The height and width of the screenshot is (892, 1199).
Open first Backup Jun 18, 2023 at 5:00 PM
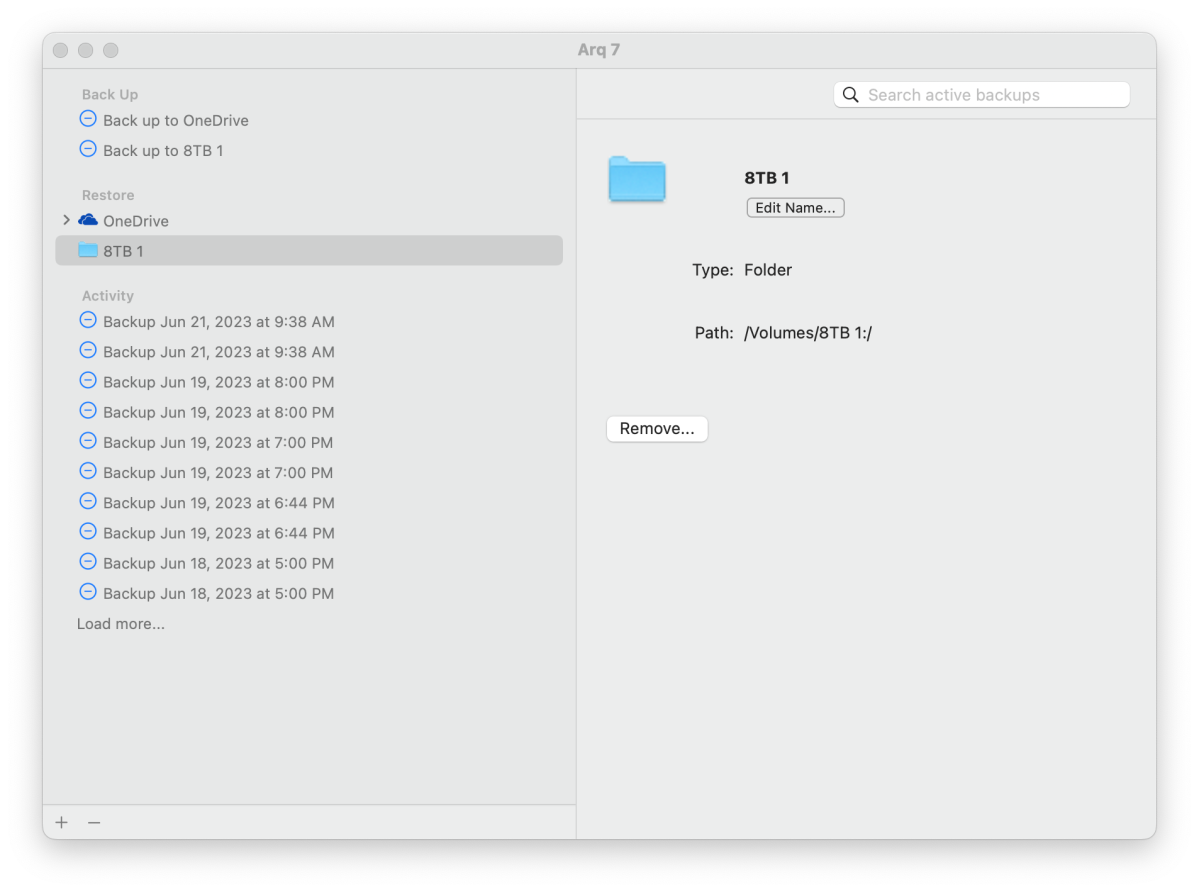(218, 563)
